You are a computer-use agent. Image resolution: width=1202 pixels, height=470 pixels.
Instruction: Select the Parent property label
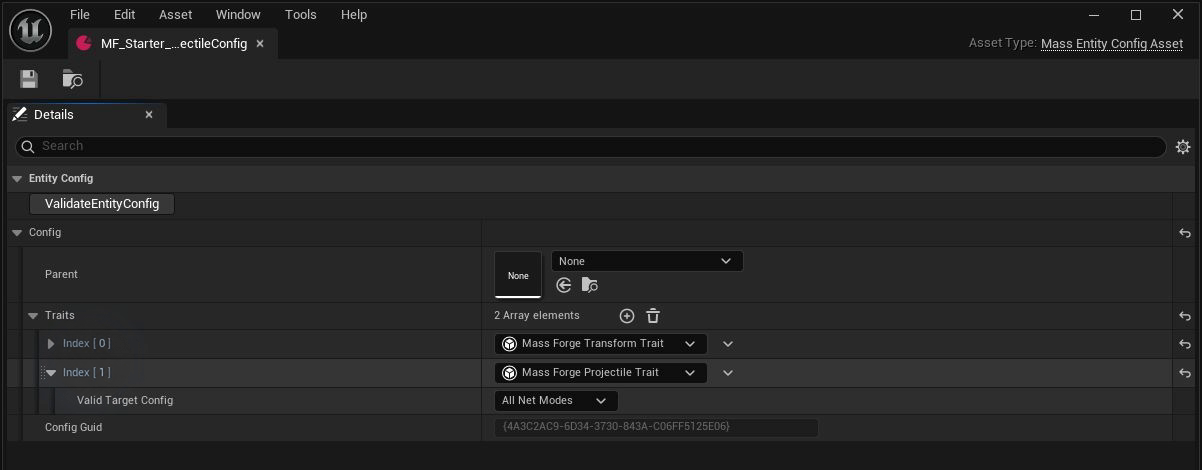(61, 275)
